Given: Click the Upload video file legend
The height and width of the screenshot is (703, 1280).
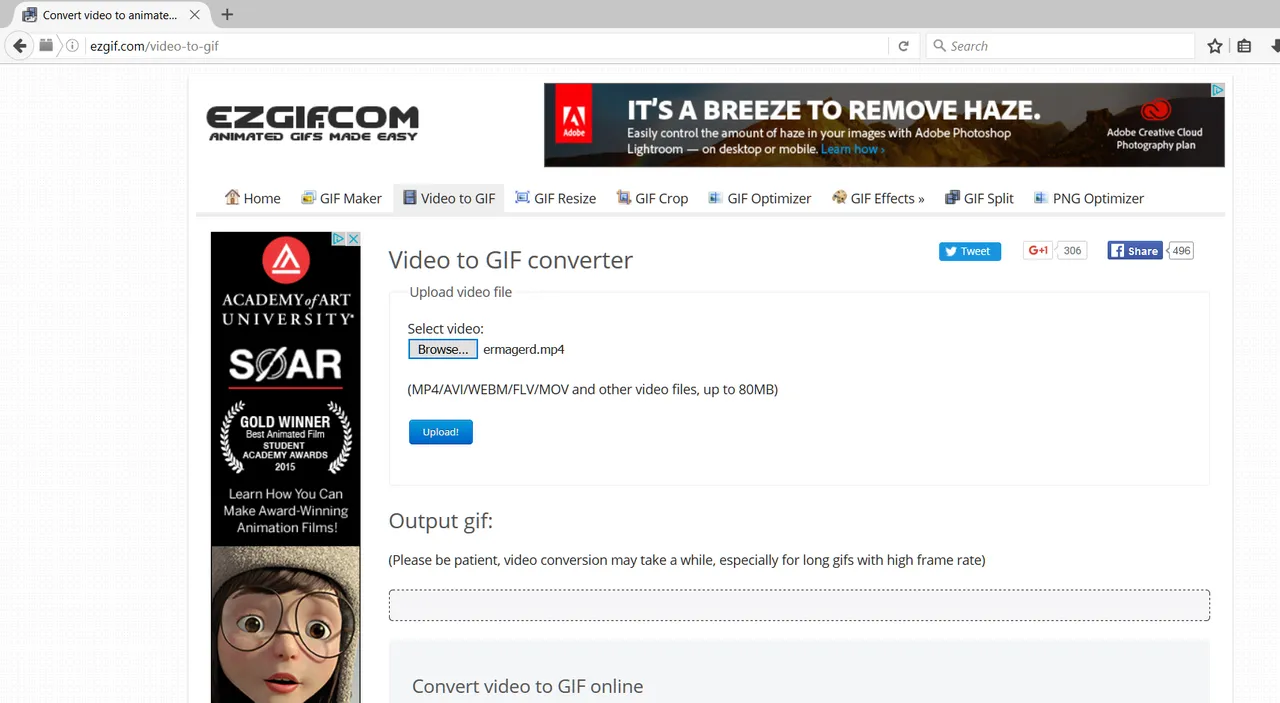Looking at the screenshot, I should pos(461,292).
